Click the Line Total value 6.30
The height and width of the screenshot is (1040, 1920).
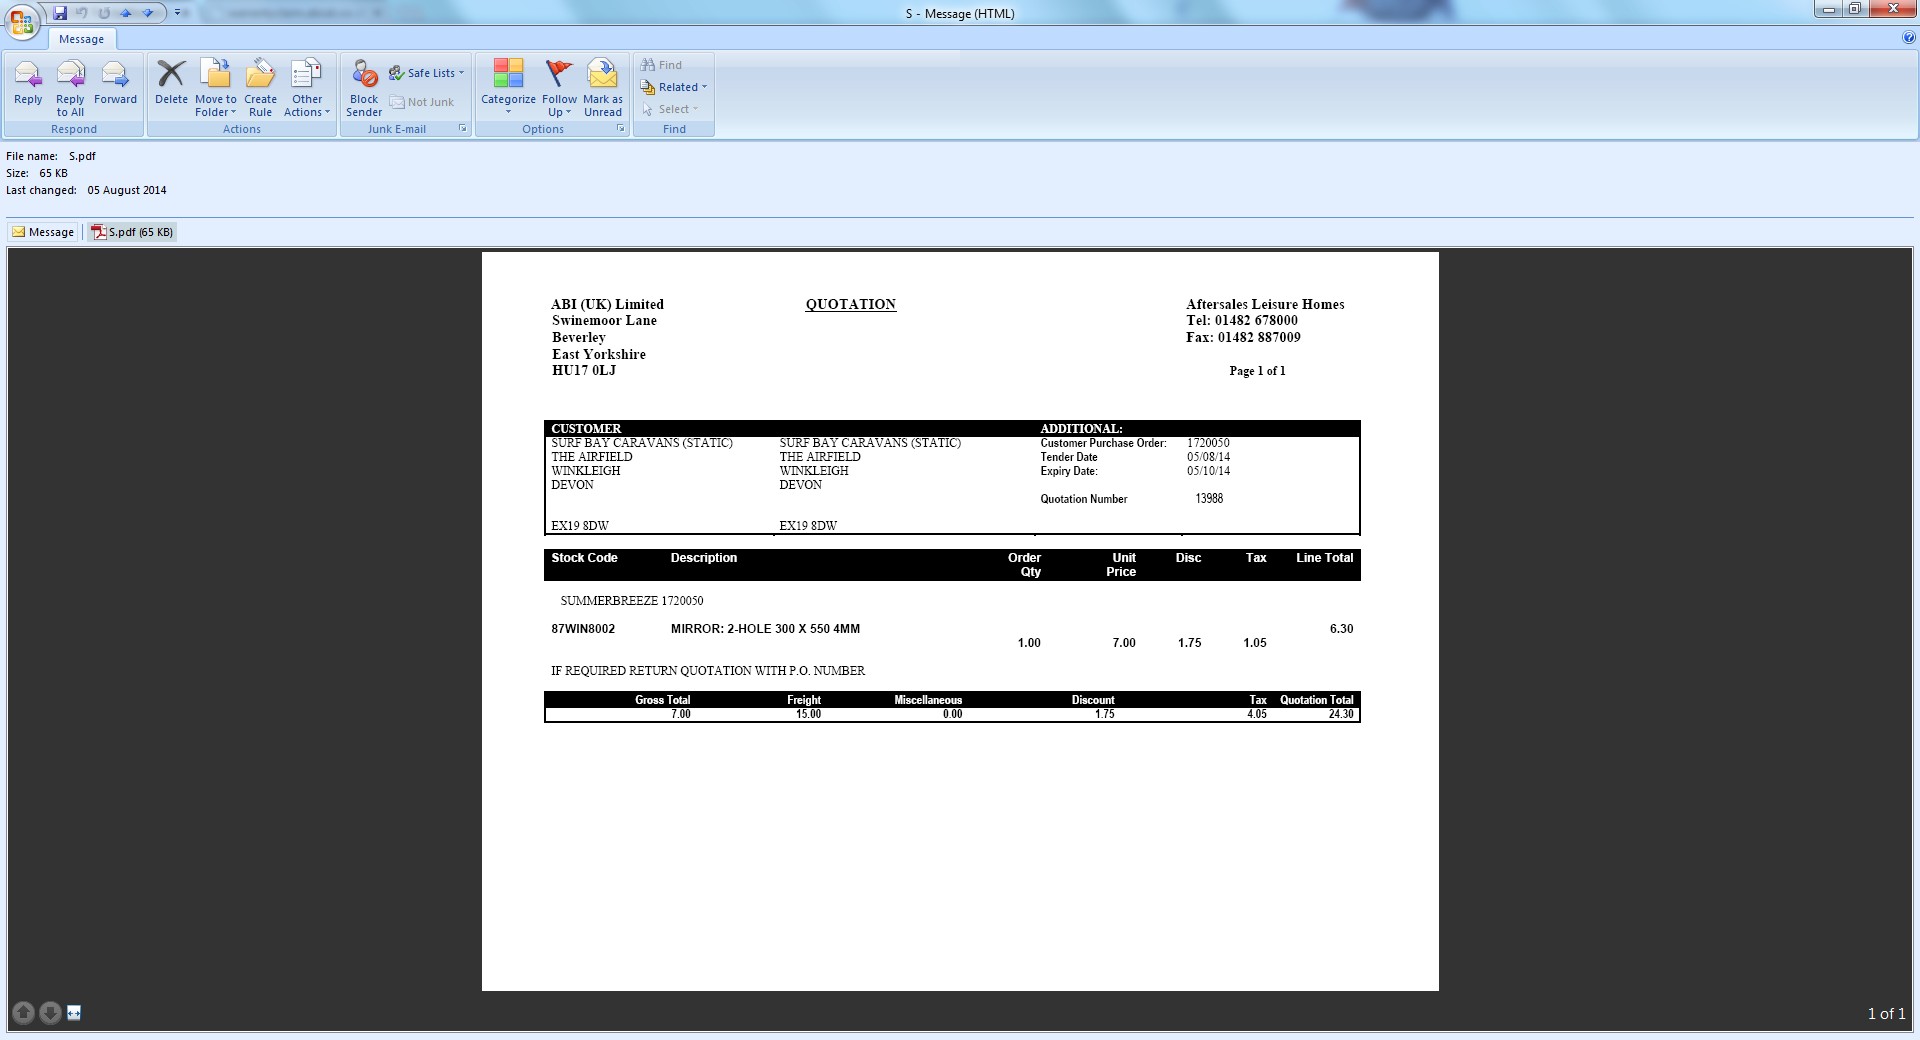(1341, 629)
